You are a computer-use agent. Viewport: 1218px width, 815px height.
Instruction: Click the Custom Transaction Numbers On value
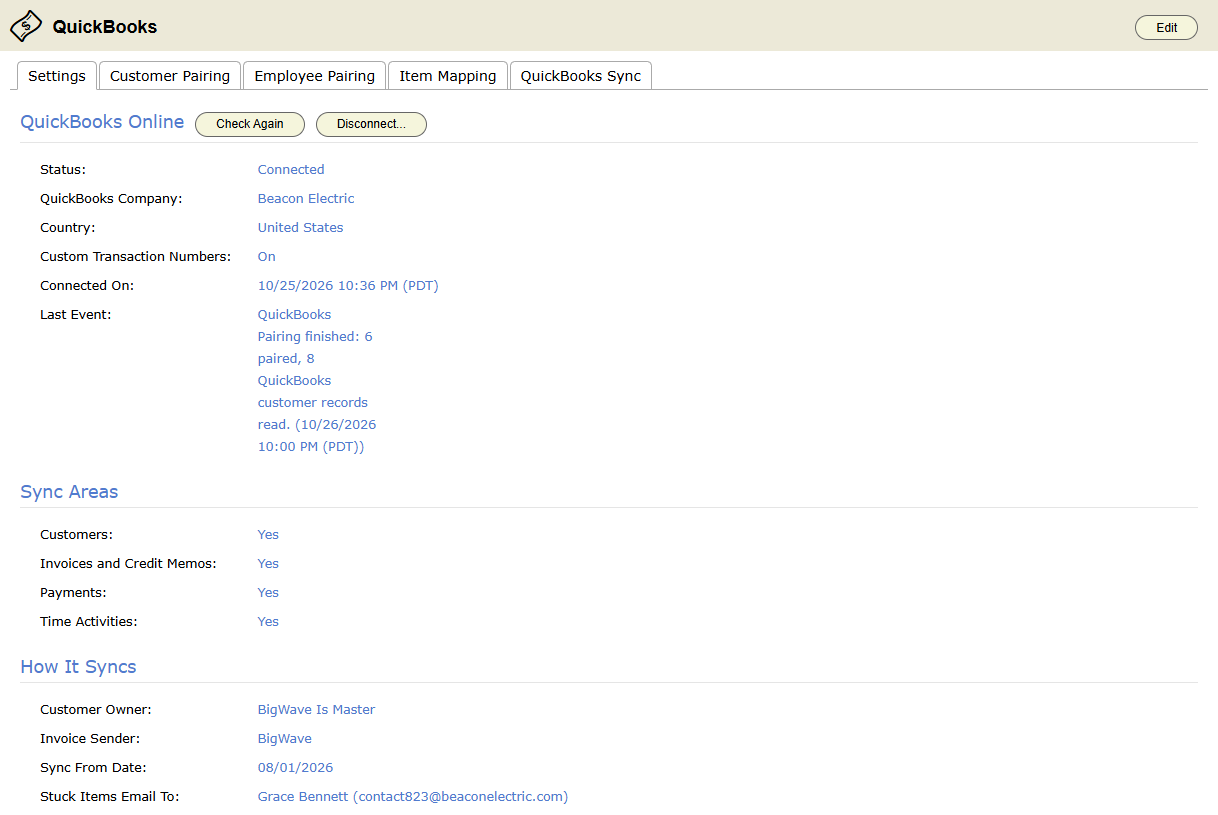tap(267, 257)
